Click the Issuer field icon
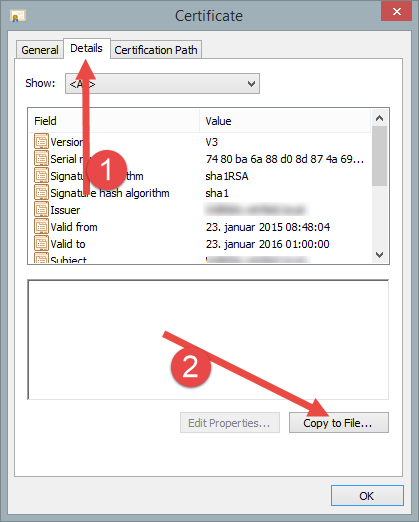This screenshot has height=522, width=419. tap(41, 209)
